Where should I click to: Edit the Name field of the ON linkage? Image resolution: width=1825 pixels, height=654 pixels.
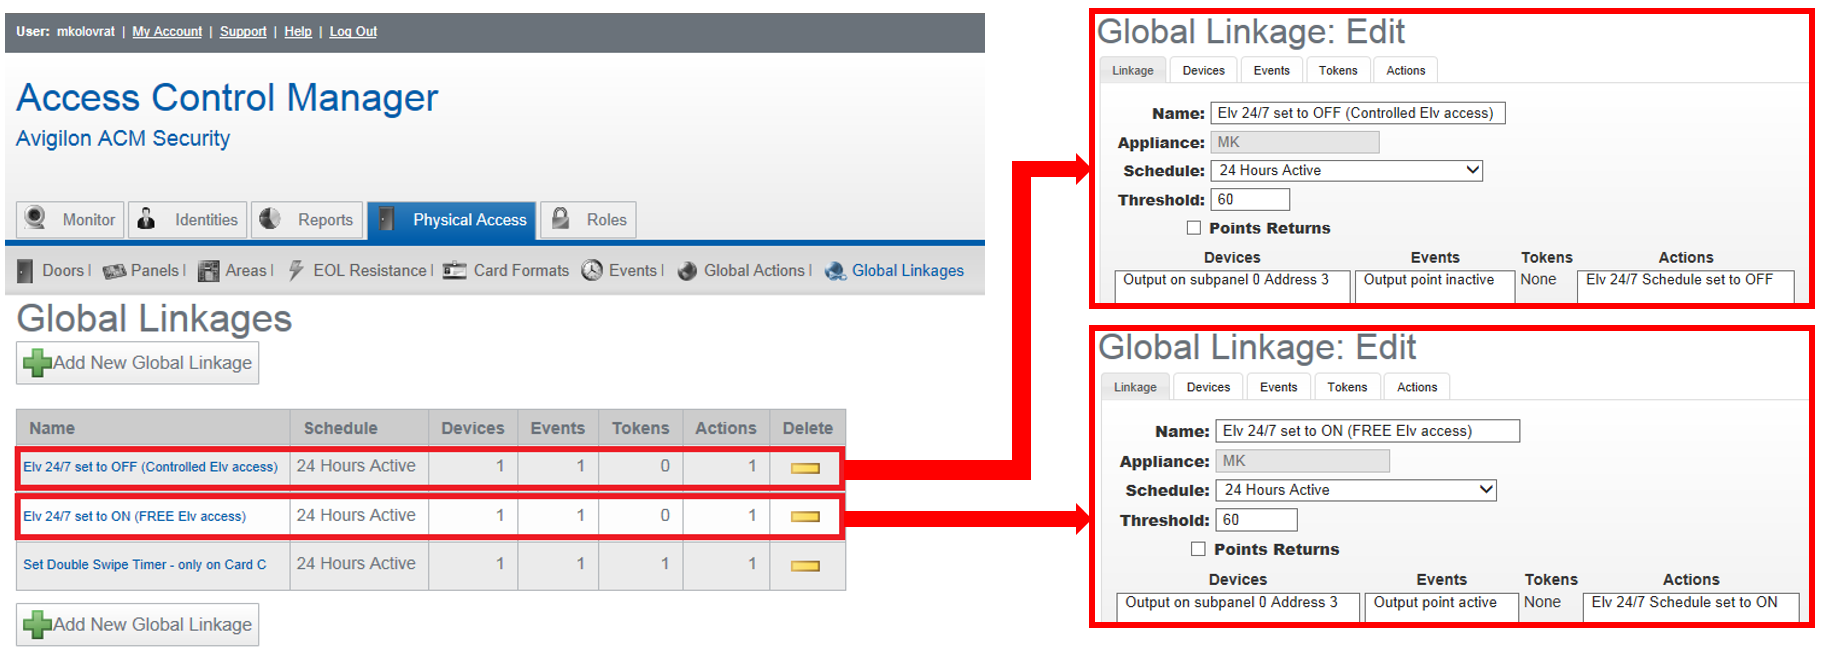(1366, 431)
